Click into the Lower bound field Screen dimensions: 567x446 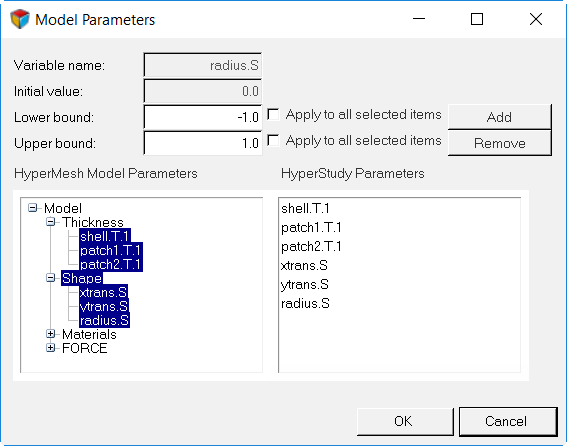(x=202, y=117)
